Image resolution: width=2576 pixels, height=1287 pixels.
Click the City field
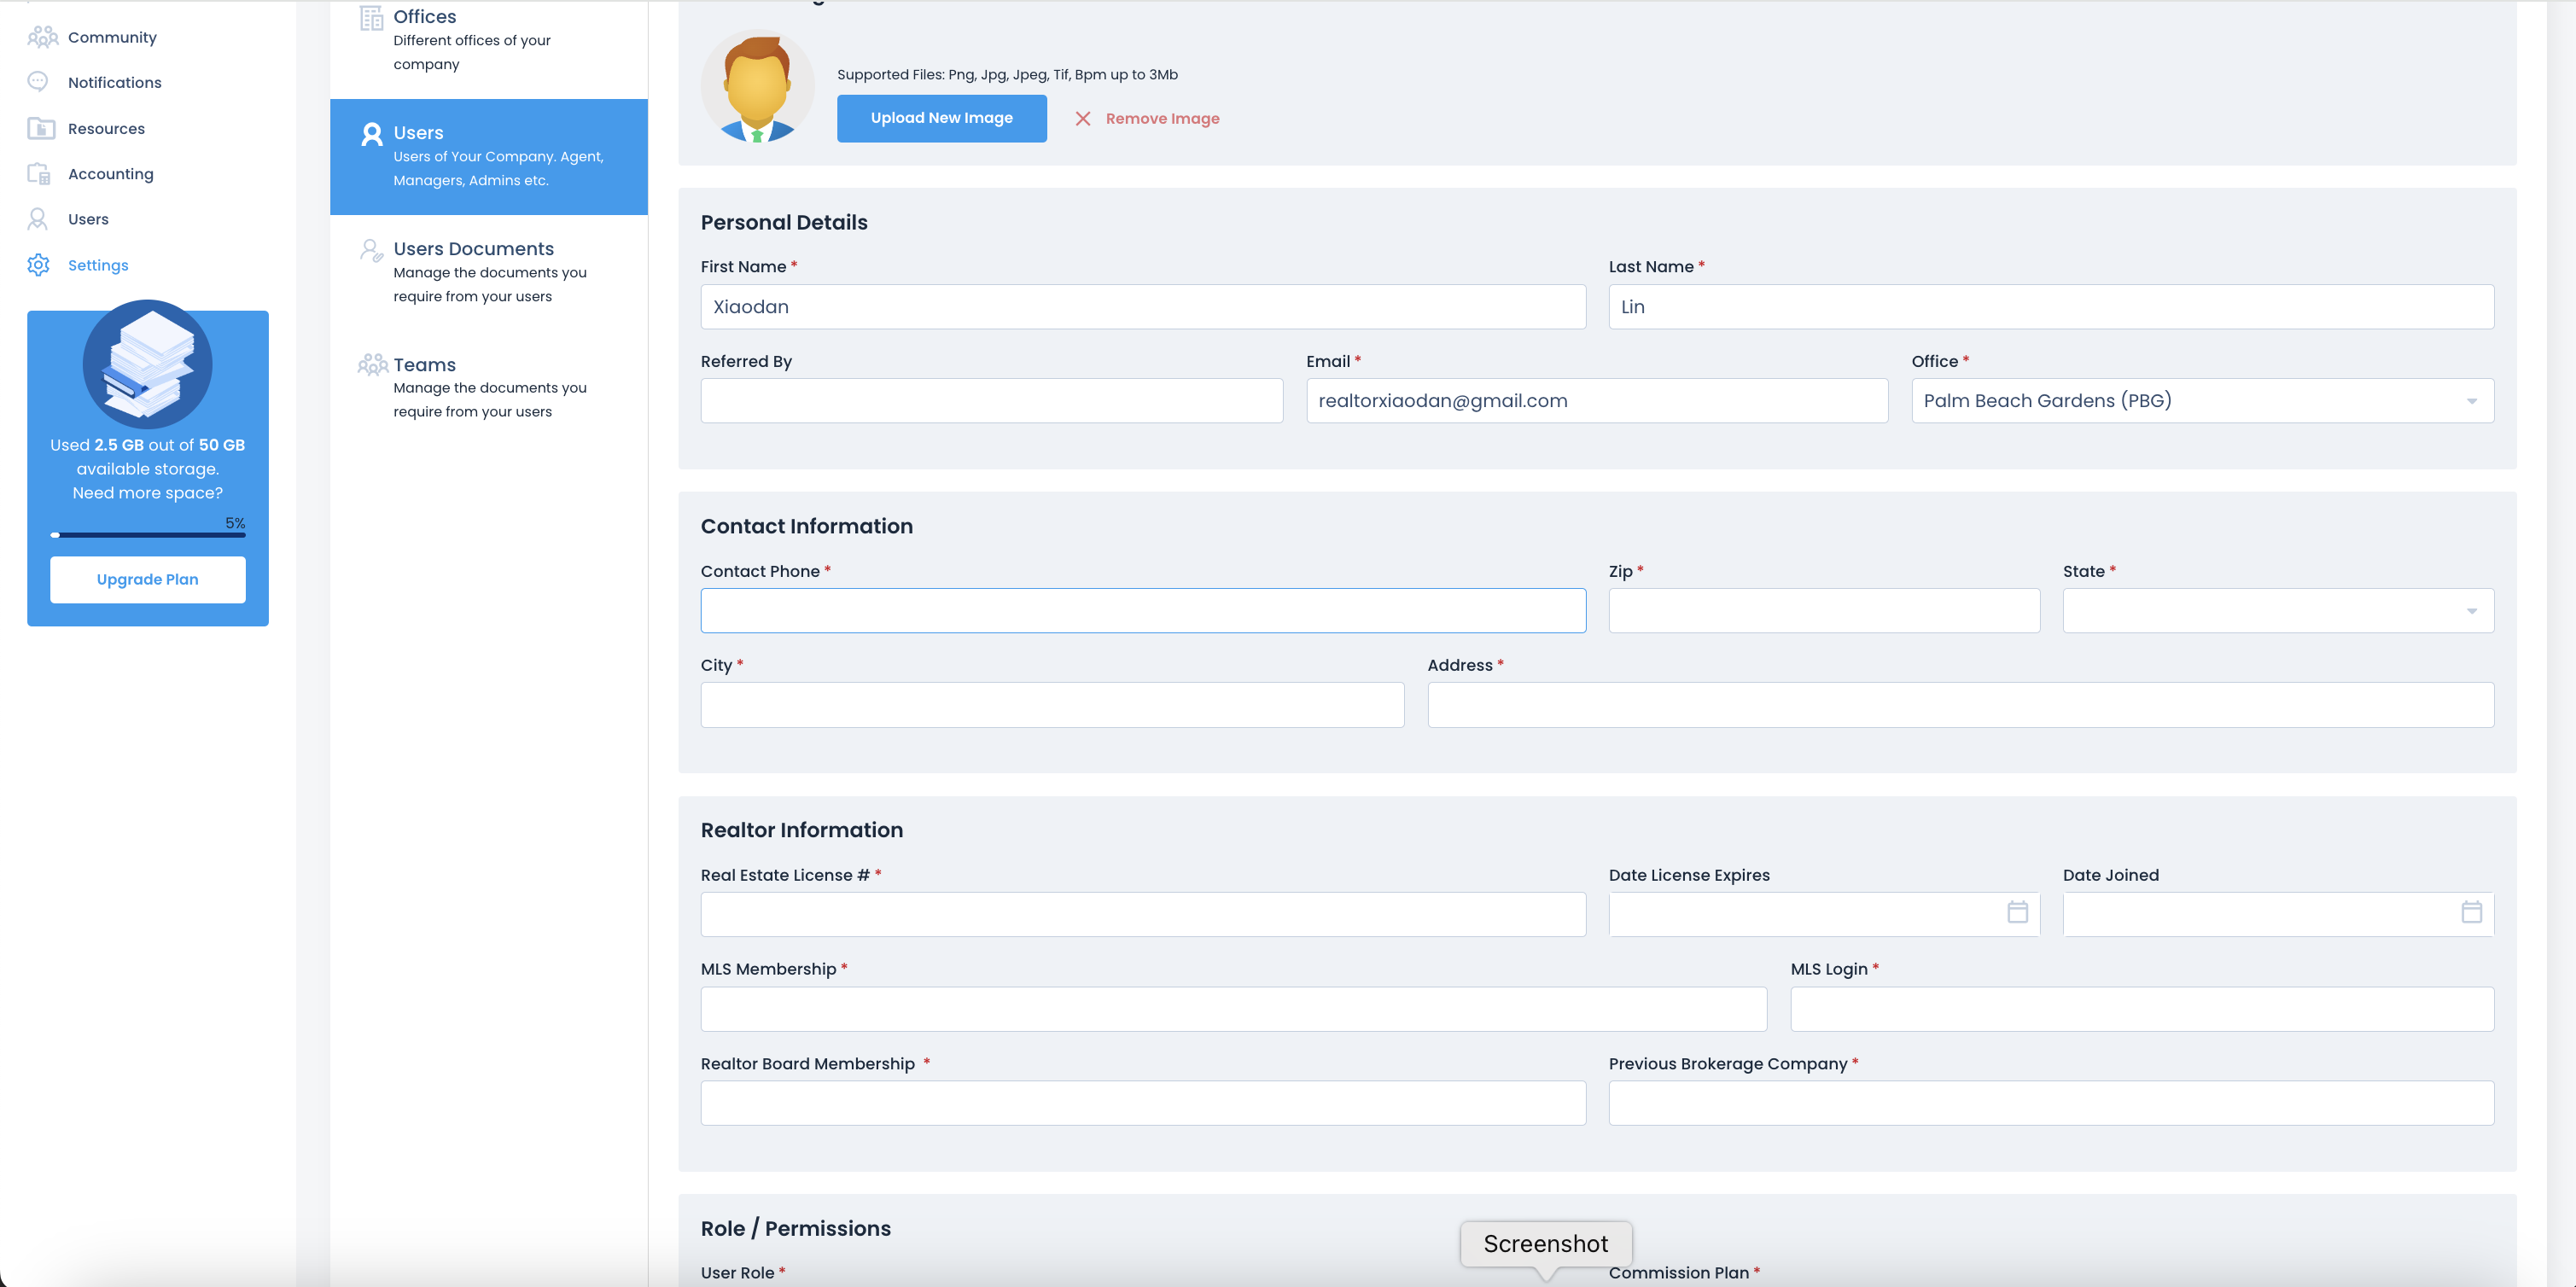(1052, 705)
